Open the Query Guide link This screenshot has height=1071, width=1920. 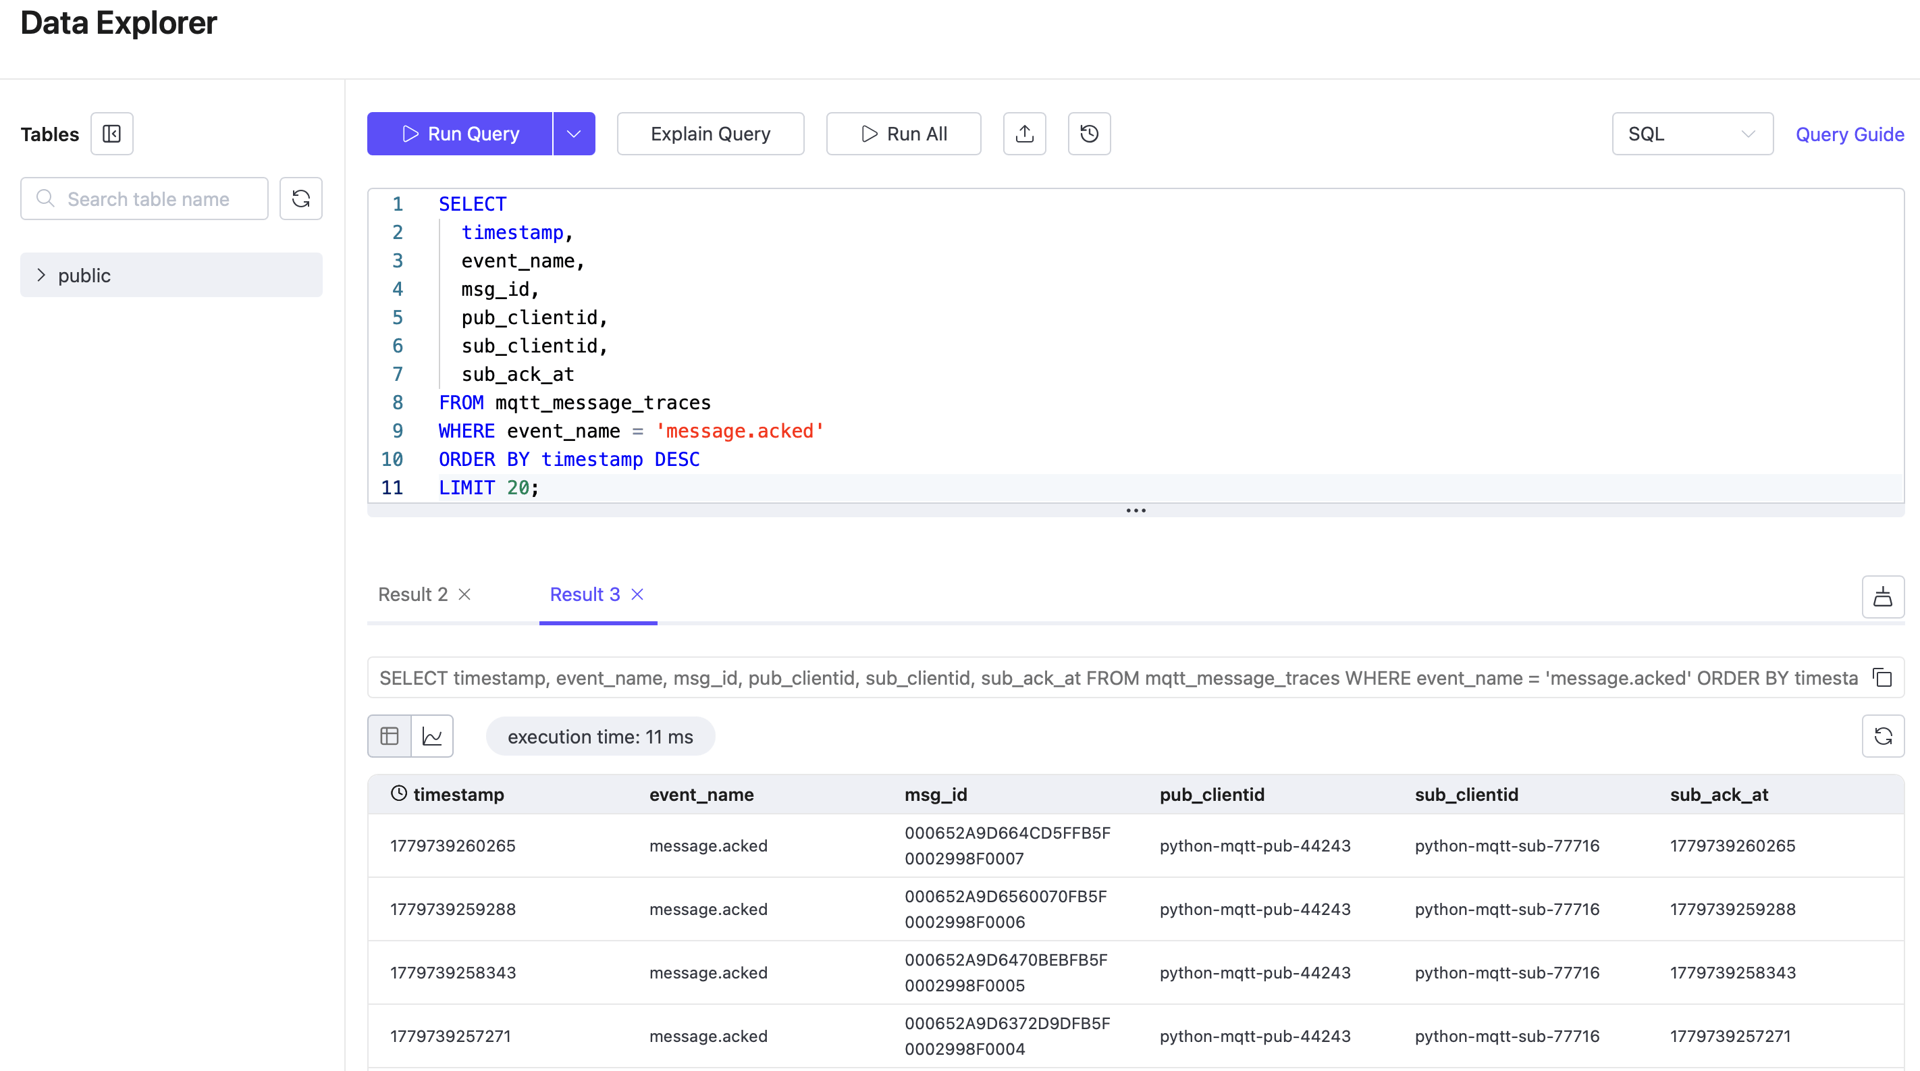1850,134
